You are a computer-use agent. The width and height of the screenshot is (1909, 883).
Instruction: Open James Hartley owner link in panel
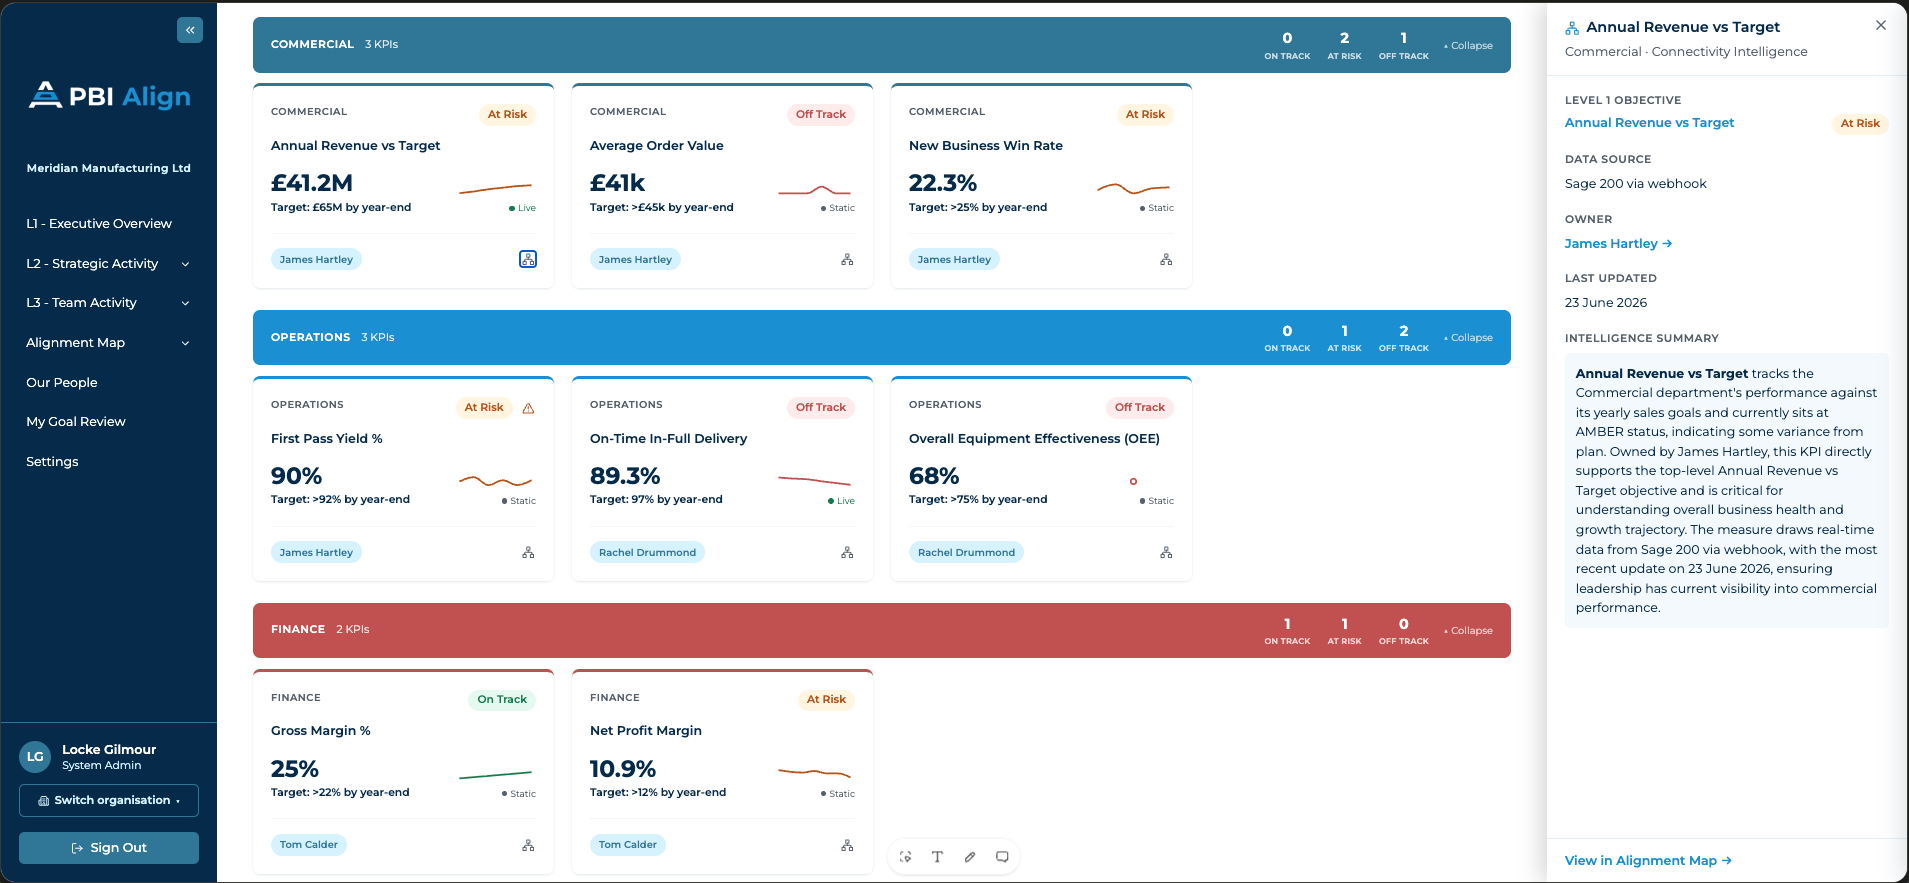[x=1618, y=244]
